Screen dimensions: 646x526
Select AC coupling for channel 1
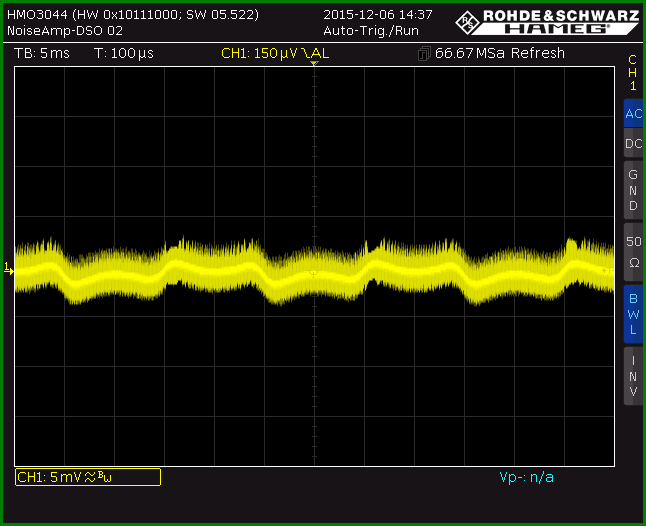point(633,113)
